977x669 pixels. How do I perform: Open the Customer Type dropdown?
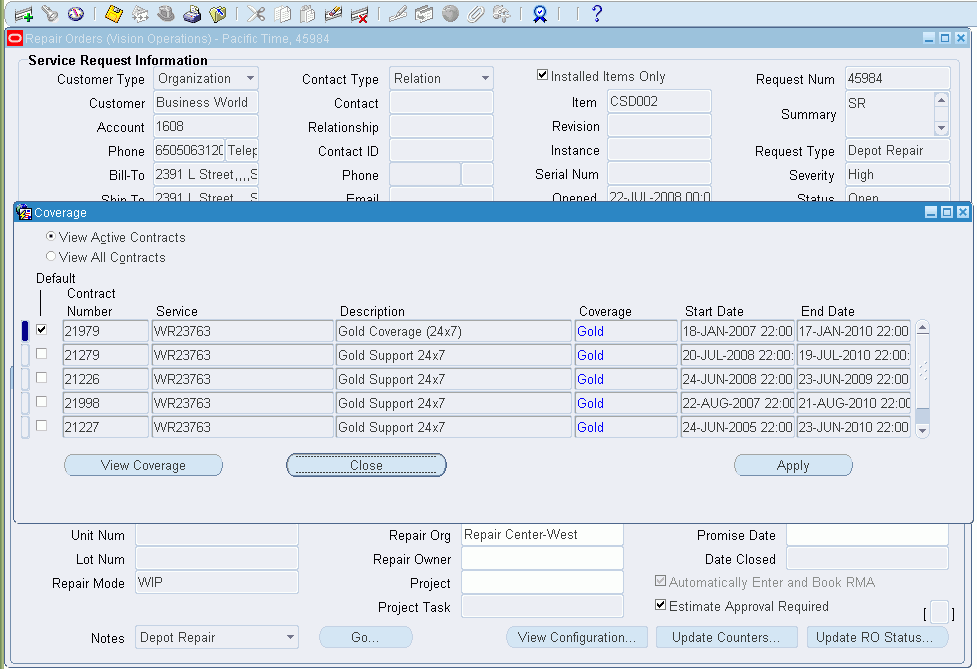coord(250,78)
